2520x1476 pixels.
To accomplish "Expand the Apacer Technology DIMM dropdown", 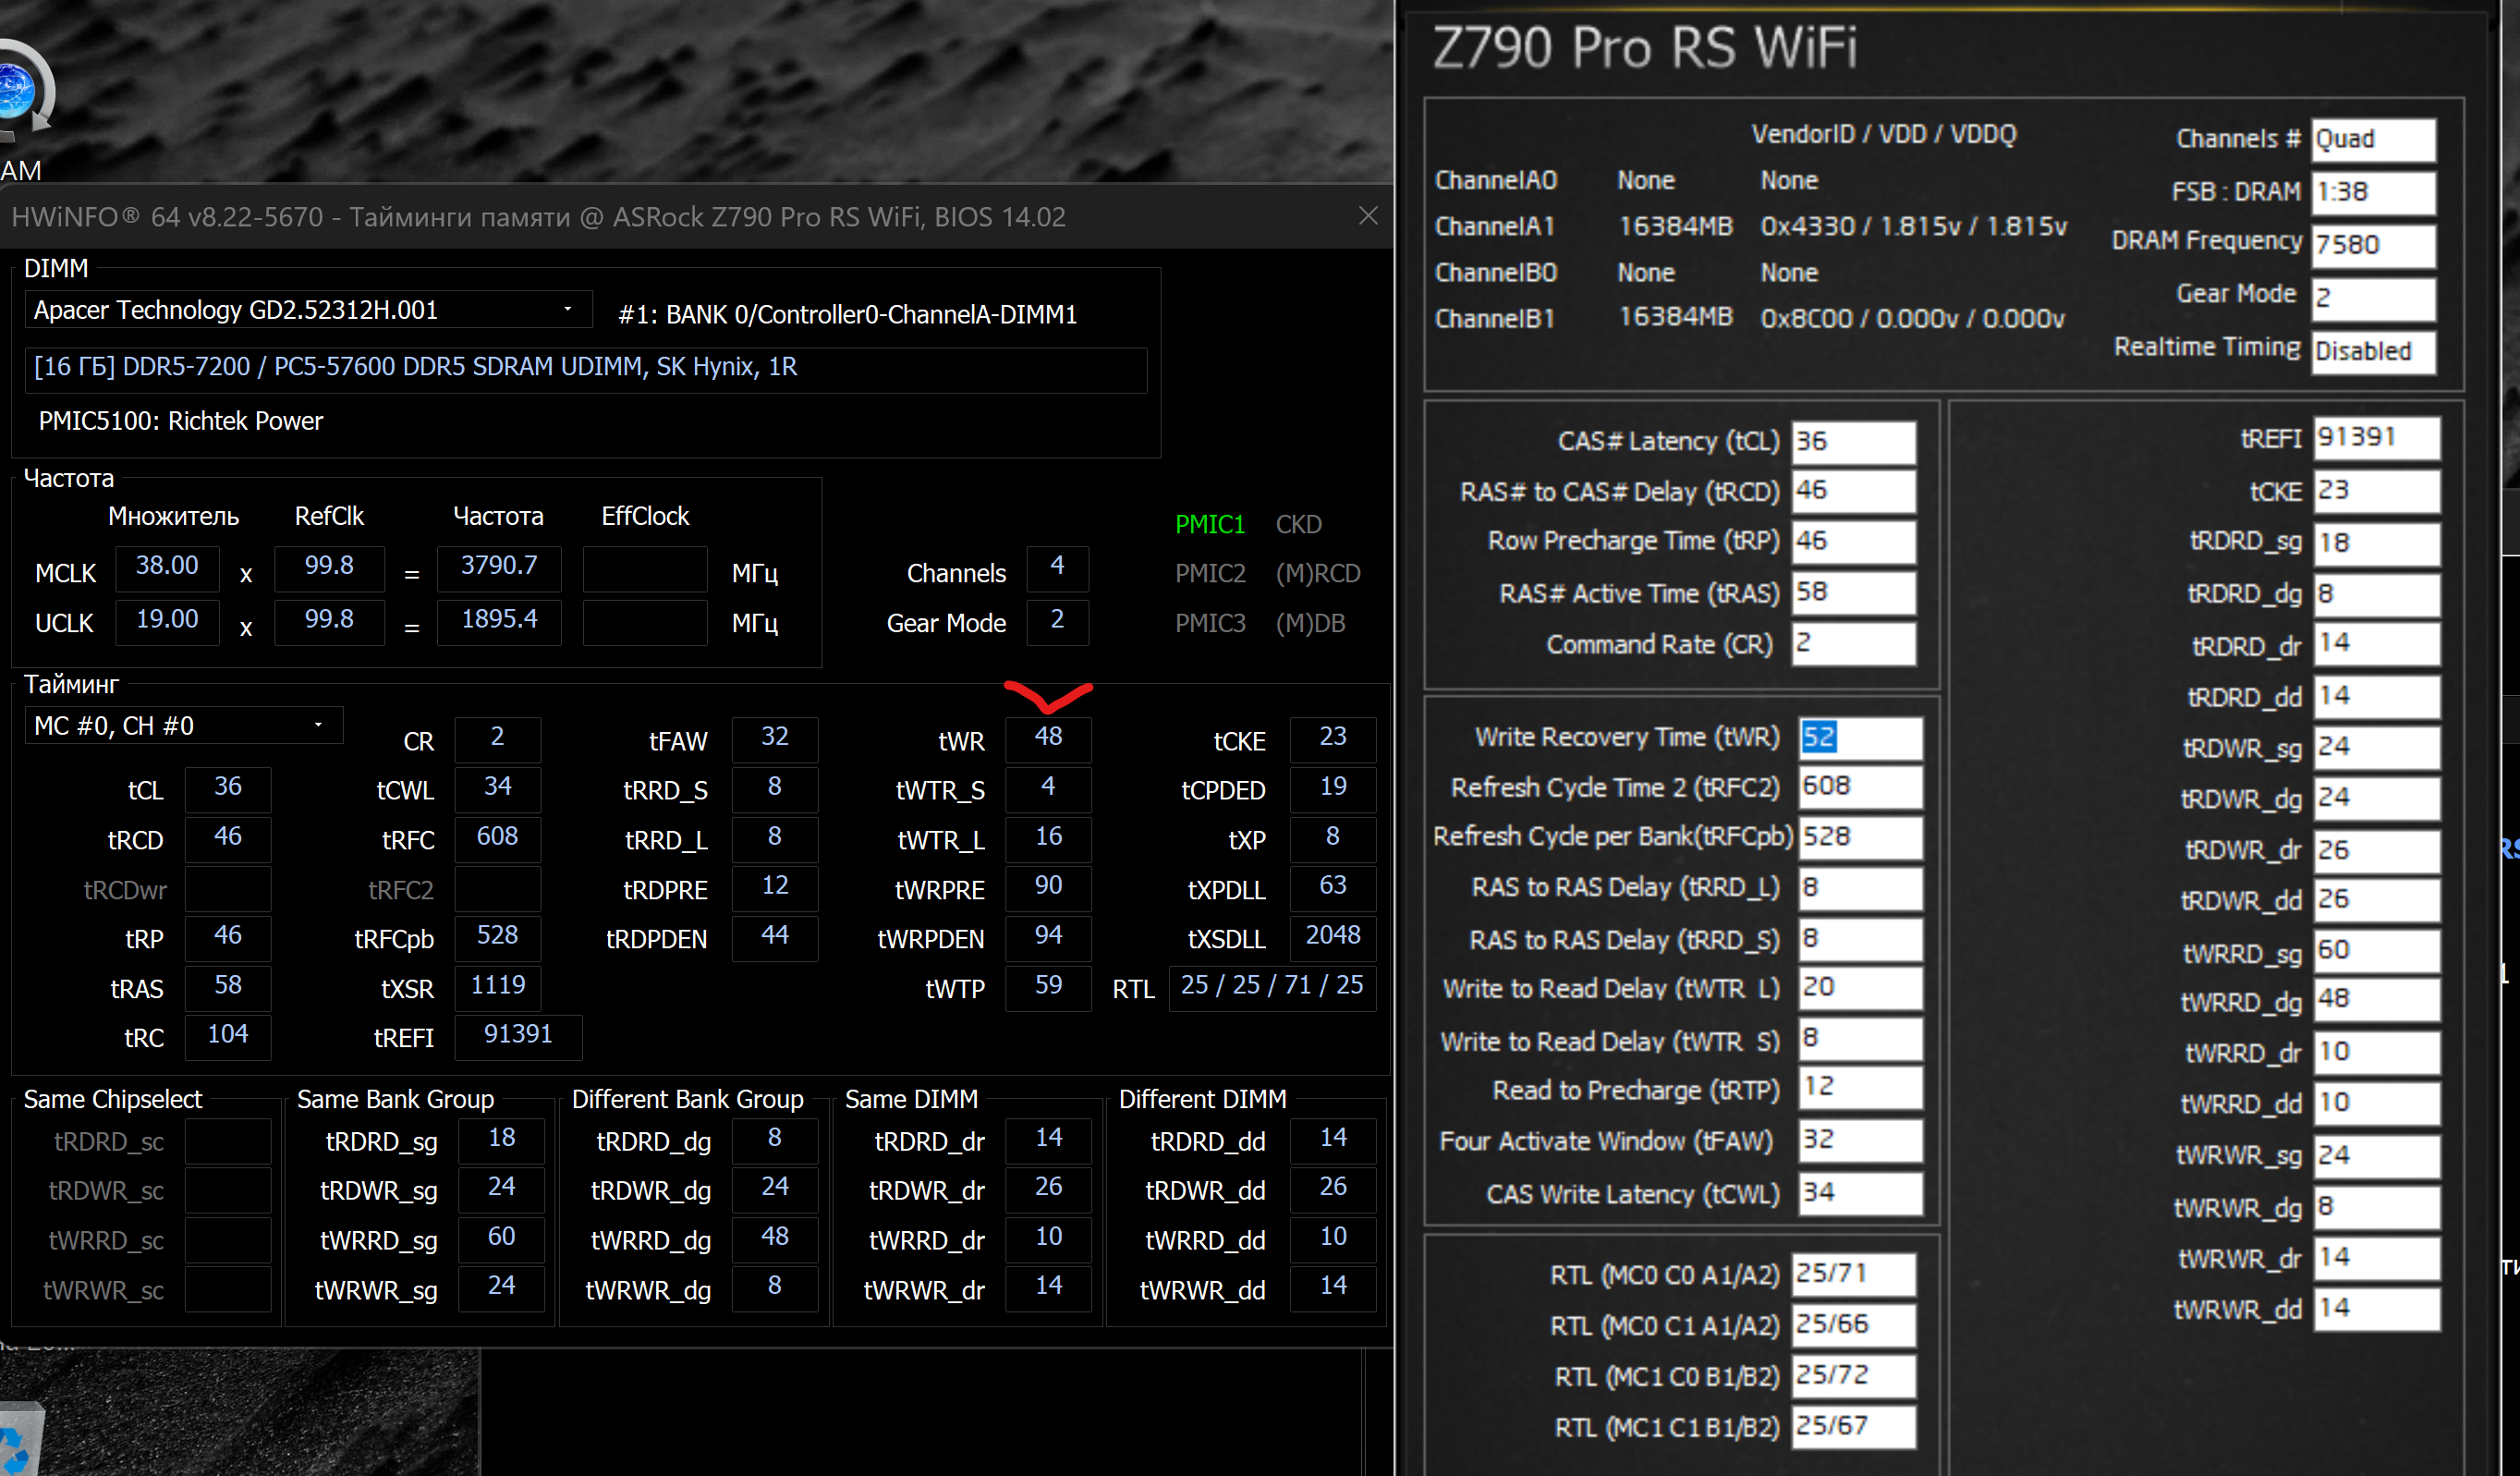I will 567,310.
